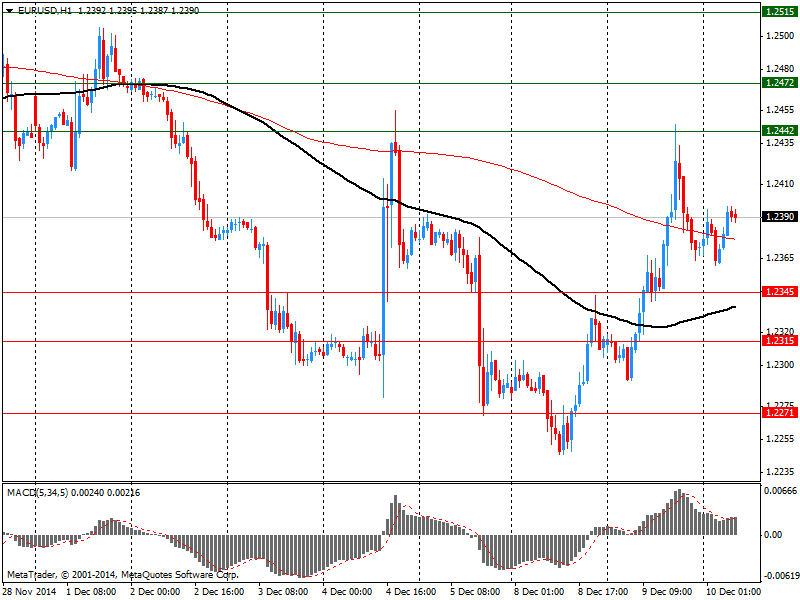
Task: Select the green 1.2442 price level tag
Action: pyautogui.click(x=779, y=131)
